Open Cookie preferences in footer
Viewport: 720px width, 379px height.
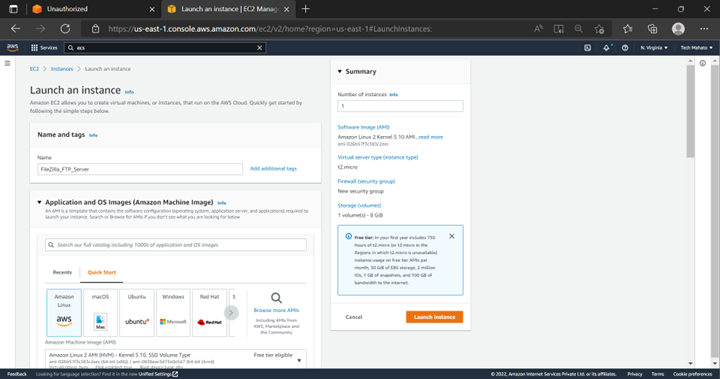692,374
